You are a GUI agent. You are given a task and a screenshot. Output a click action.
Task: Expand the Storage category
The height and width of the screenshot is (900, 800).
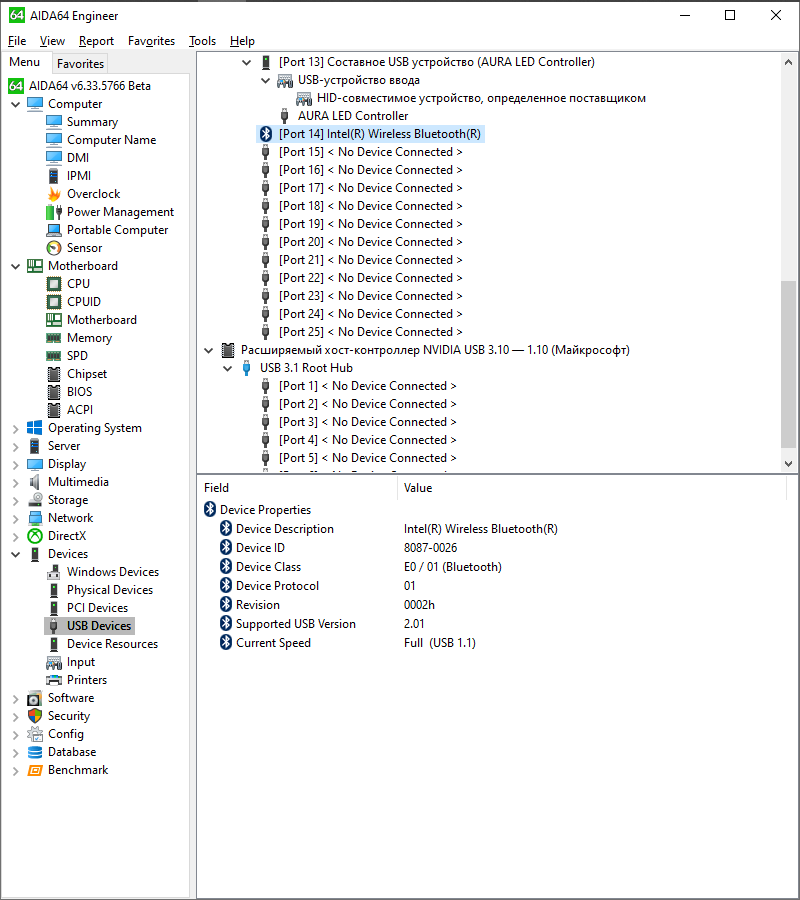pyautogui.click(x=15, y=499)
